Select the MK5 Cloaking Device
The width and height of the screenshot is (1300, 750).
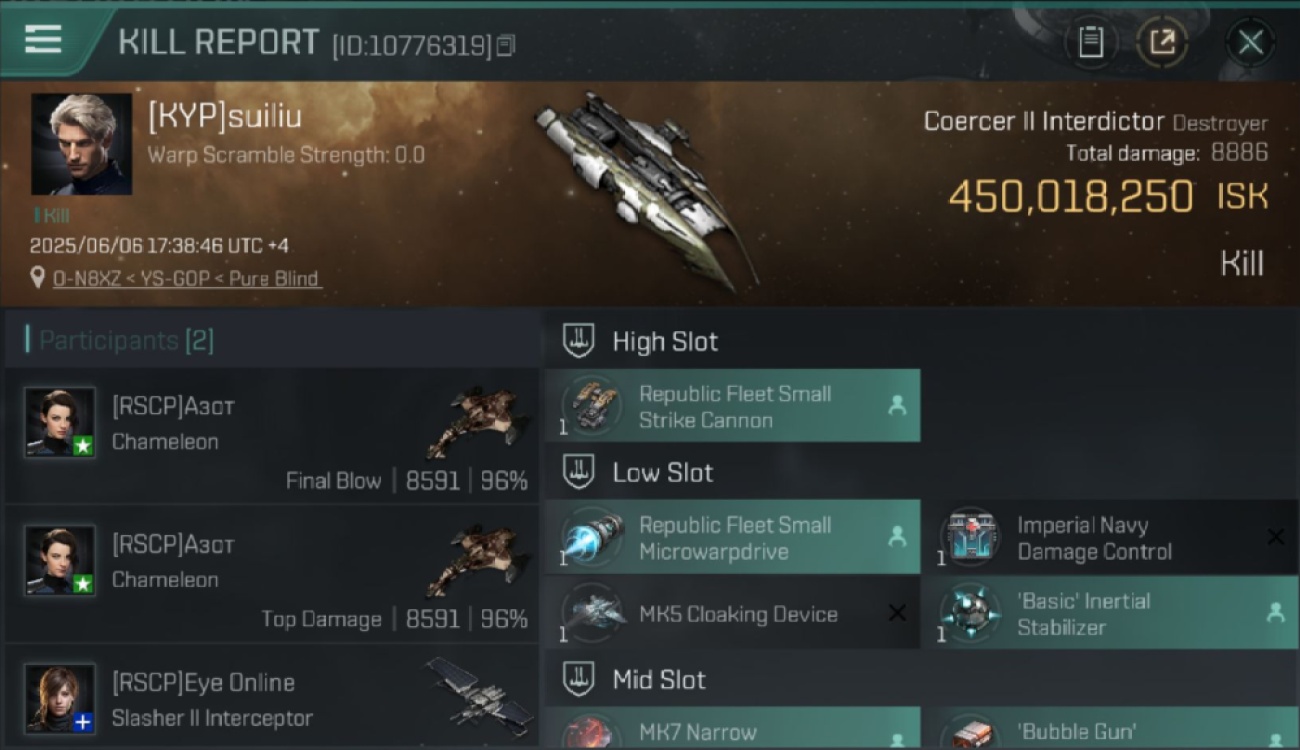click(732, 612)
